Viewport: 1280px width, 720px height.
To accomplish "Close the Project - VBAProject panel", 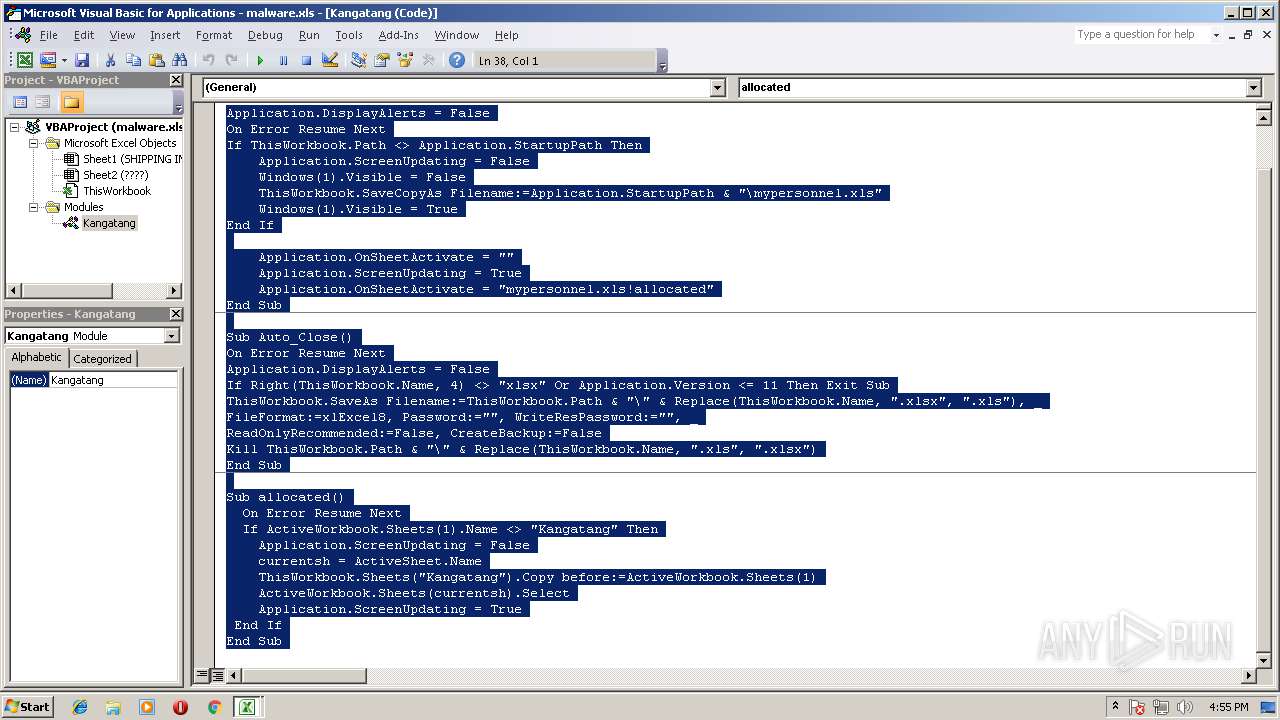I will pos(176,80).
